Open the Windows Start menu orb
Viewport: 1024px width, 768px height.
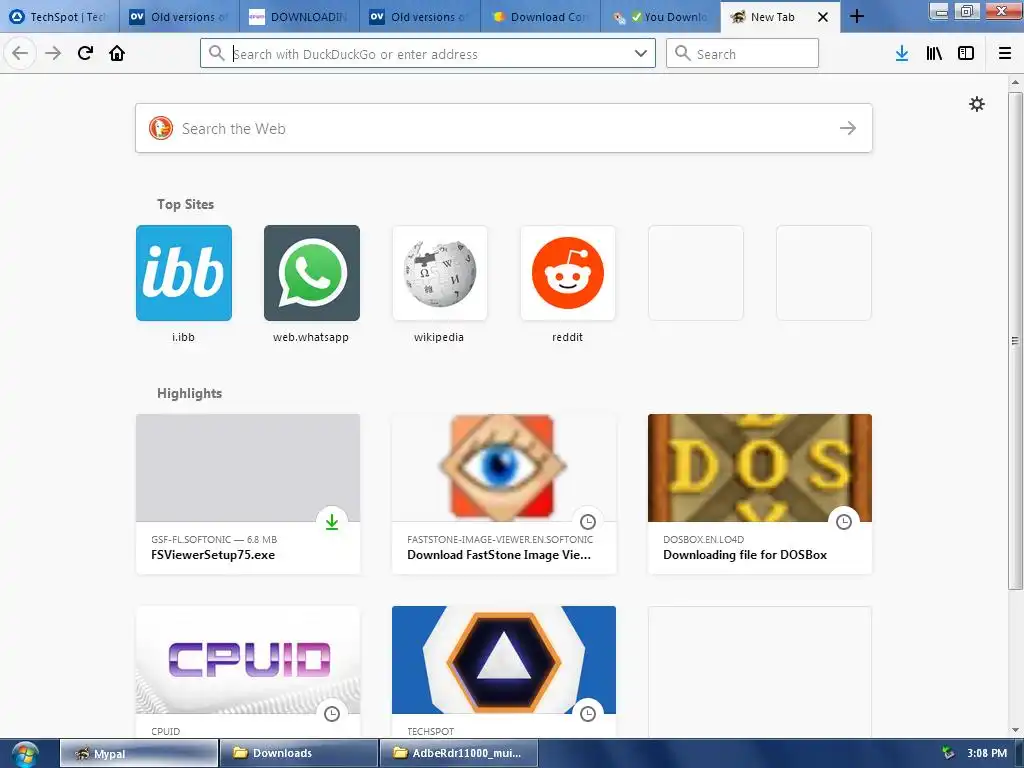click(25, 754)
